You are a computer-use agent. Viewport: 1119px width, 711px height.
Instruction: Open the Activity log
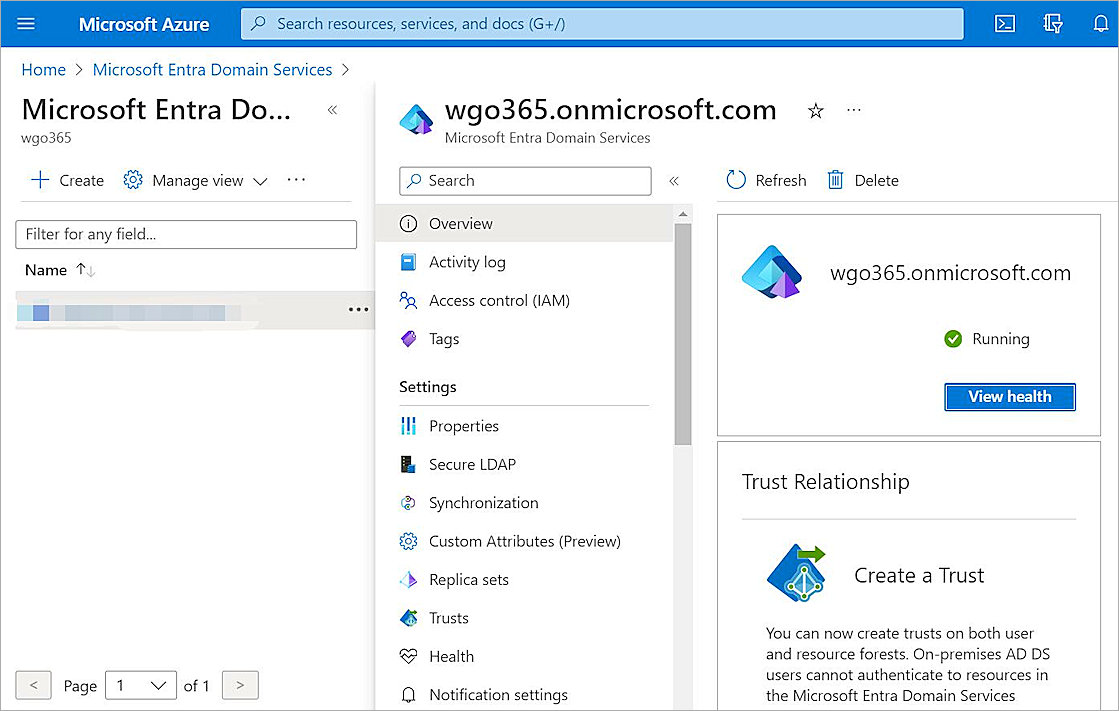click(x=465, y=262)
